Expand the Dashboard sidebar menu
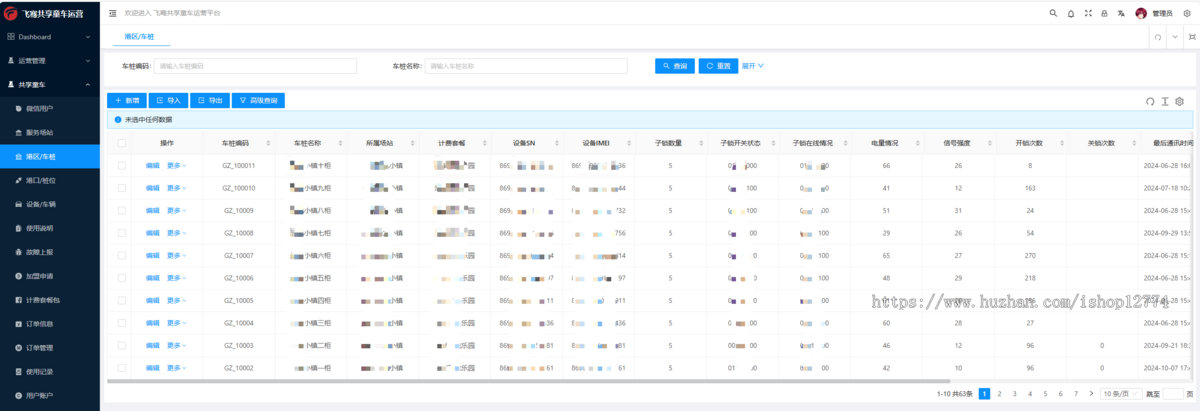The width and height of the screenshot is (1200, 411). (x=50, y=36)
